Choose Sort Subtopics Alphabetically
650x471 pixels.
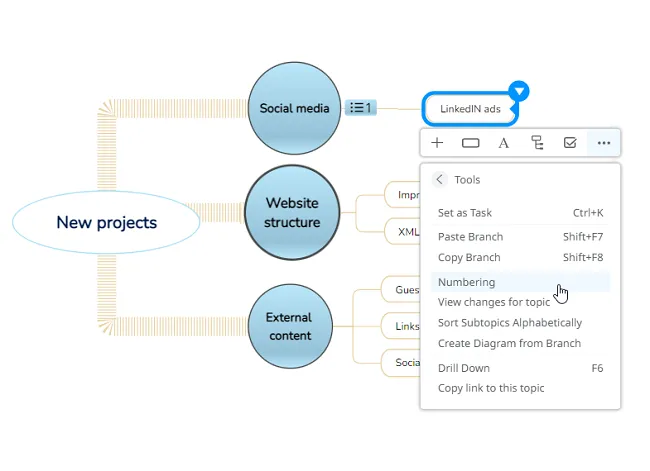coord(509,323)
